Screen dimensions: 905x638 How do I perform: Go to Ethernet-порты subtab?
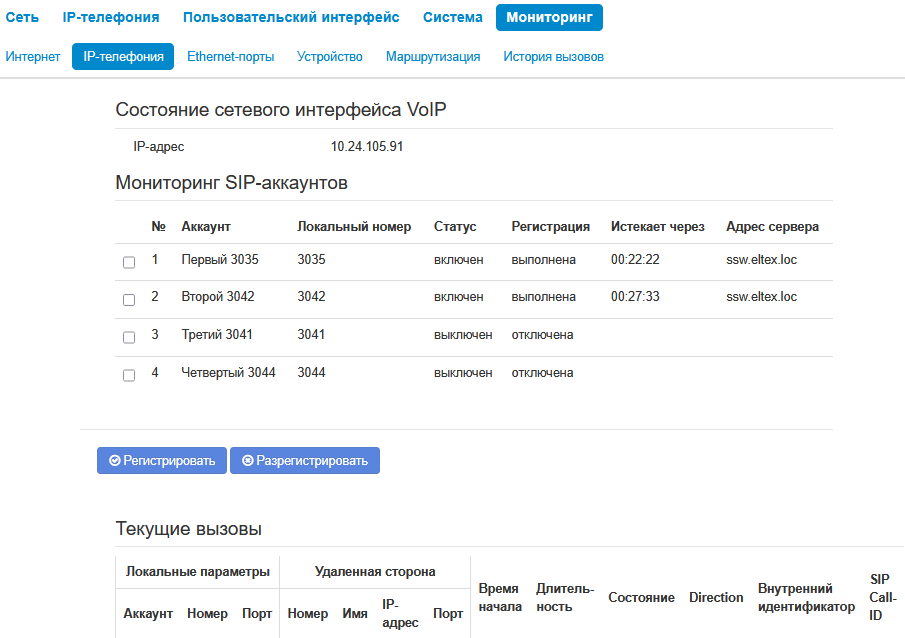click(230, 57)
